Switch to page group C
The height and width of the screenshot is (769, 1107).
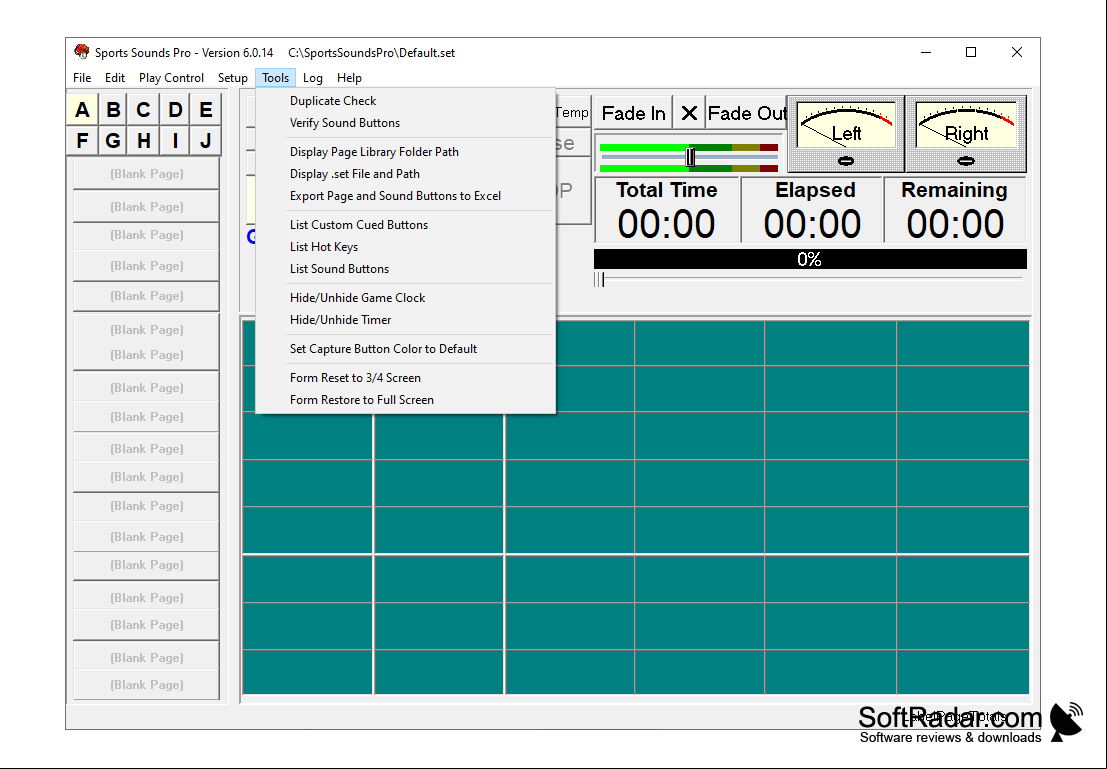tap(143, 109)
